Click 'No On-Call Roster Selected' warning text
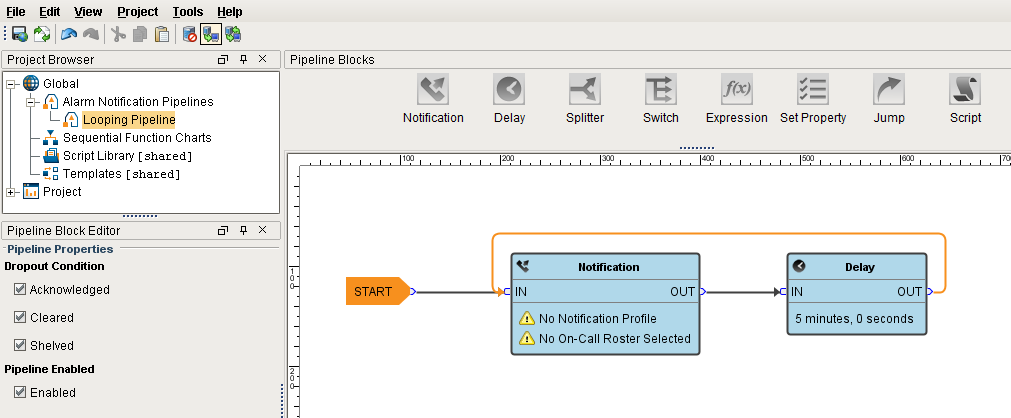 (x=615, y=338)
